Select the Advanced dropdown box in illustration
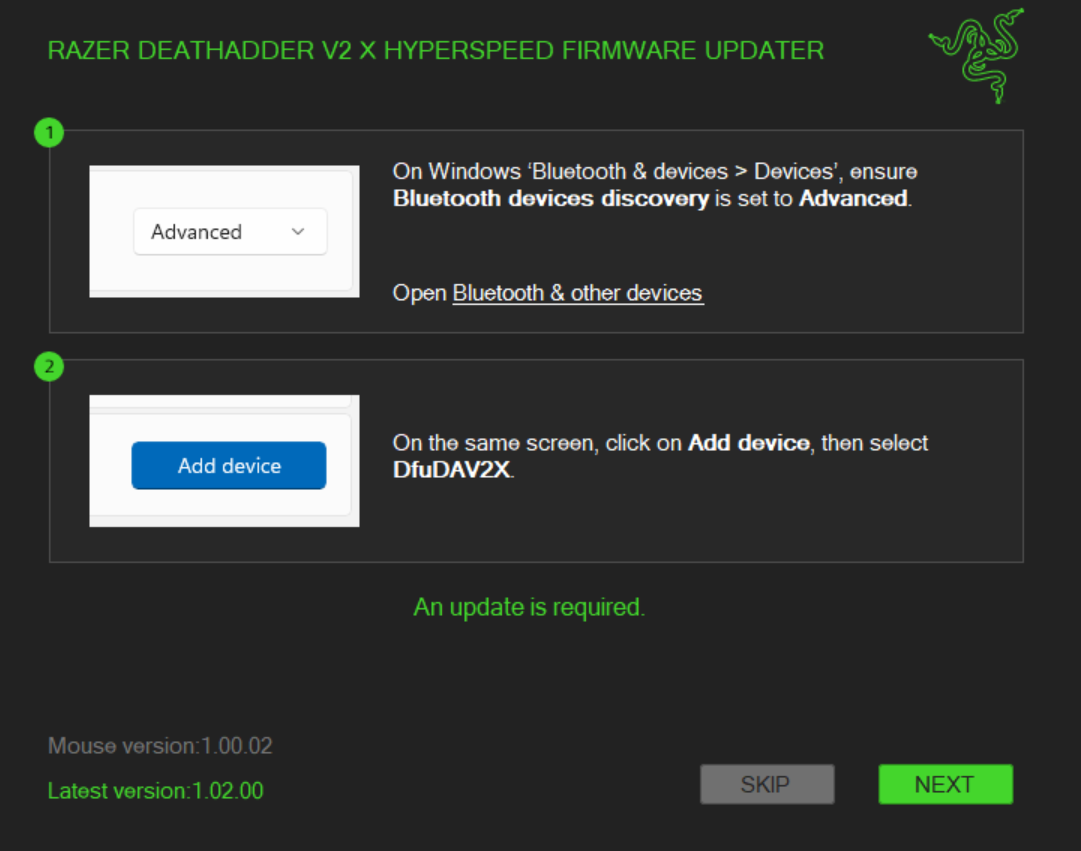 pyautogui.click(x=229, y=232)
